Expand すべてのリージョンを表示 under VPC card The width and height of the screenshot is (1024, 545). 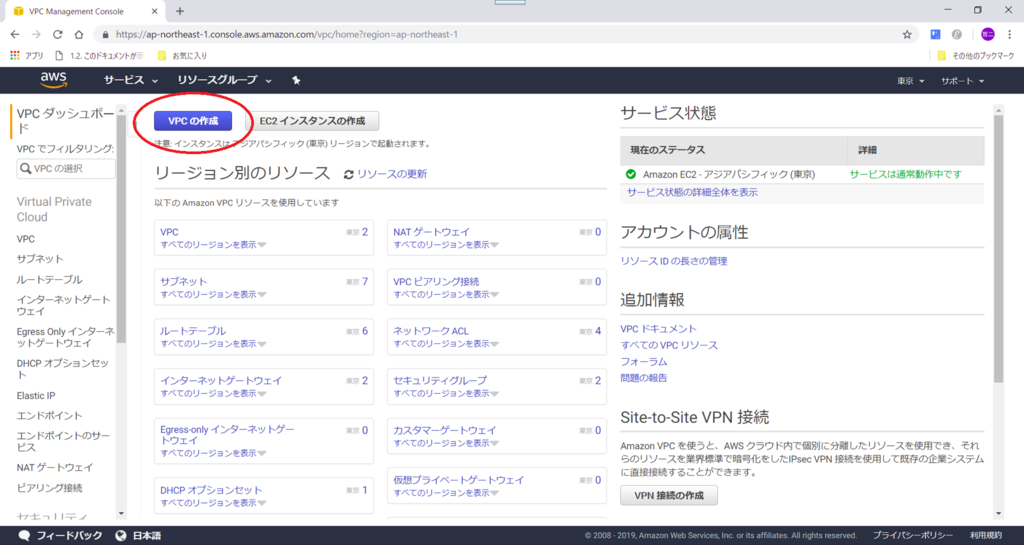213,245
